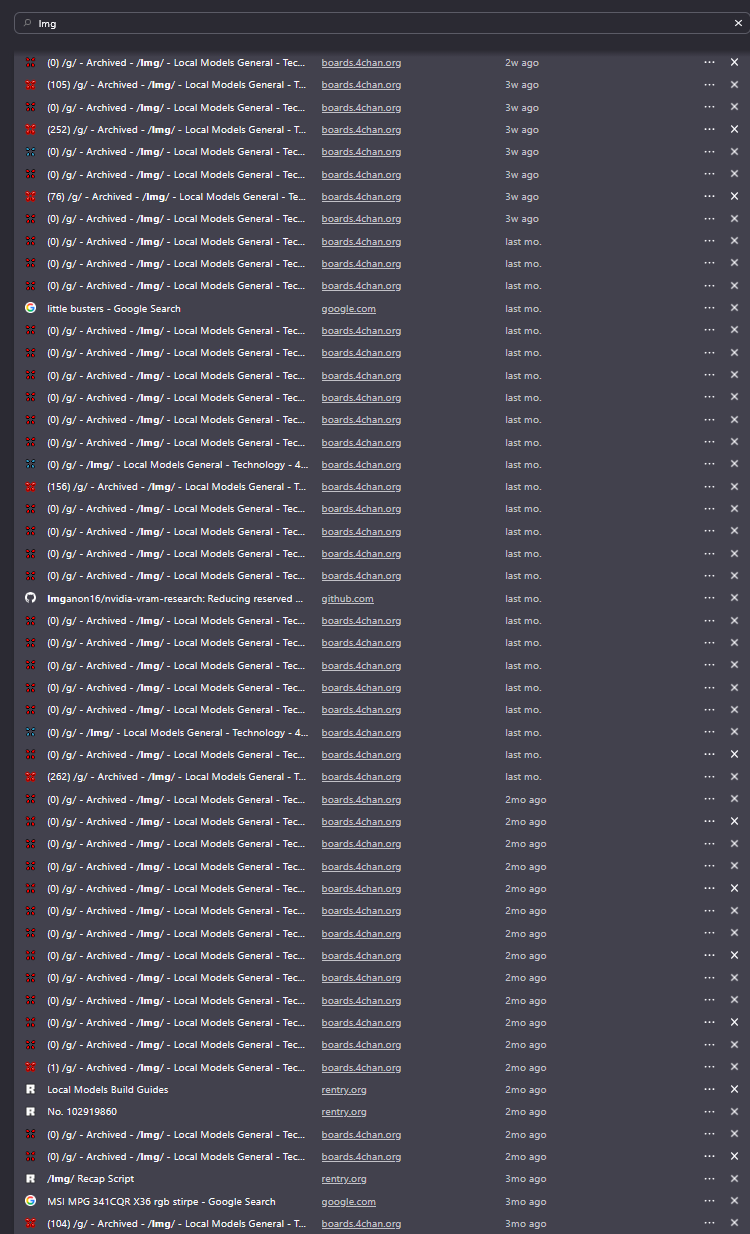Image resolution: width=750 pixels, height=1234 pixels.
Task: Open more options for Local Models Build Guides
Action: click(x=709, y=1089)
